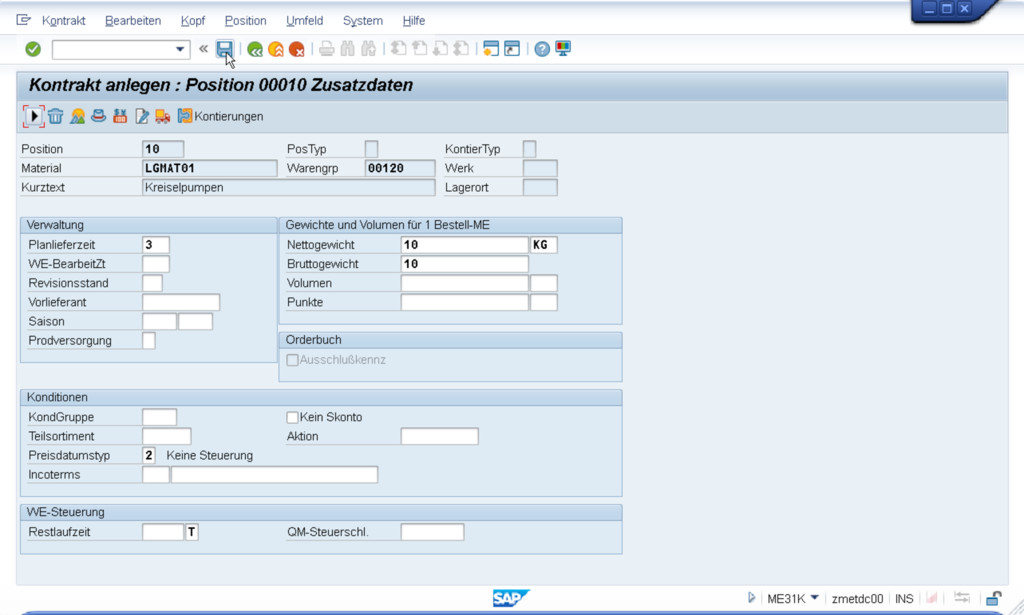Click the green Back arrow icon
The width and height of the screenshot is (1024, 615).
(255, 49)
